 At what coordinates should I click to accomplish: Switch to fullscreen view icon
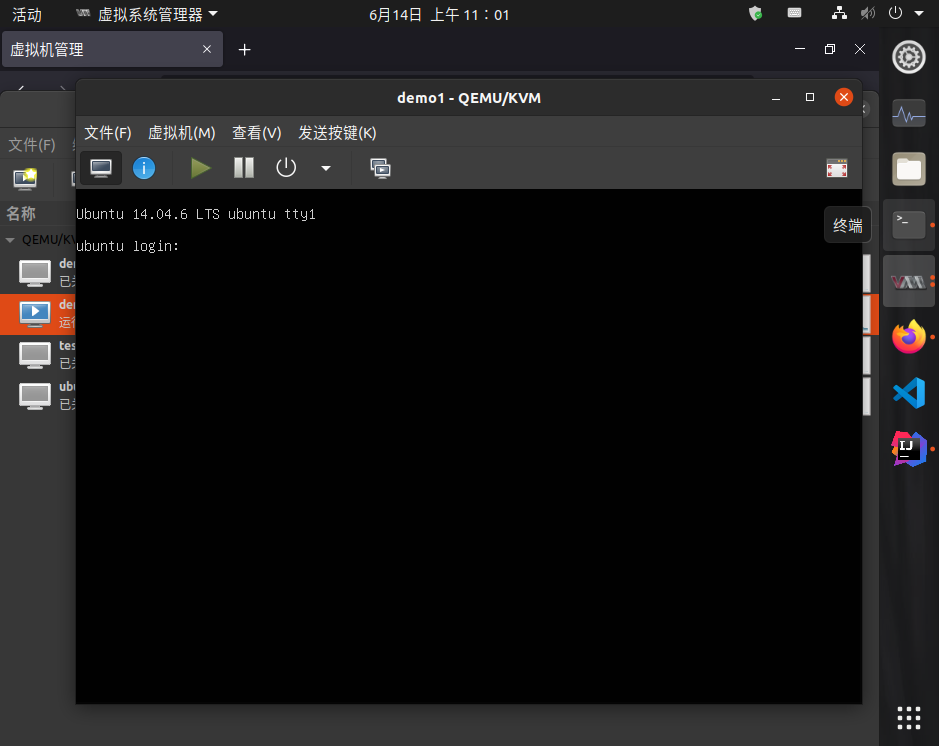pos(837,168)
